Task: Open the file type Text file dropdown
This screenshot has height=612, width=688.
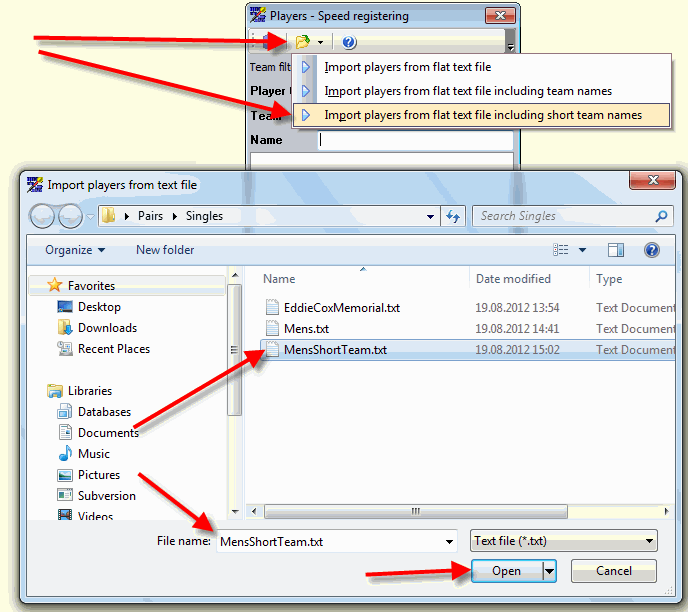Action: click(x=563, y=541)
